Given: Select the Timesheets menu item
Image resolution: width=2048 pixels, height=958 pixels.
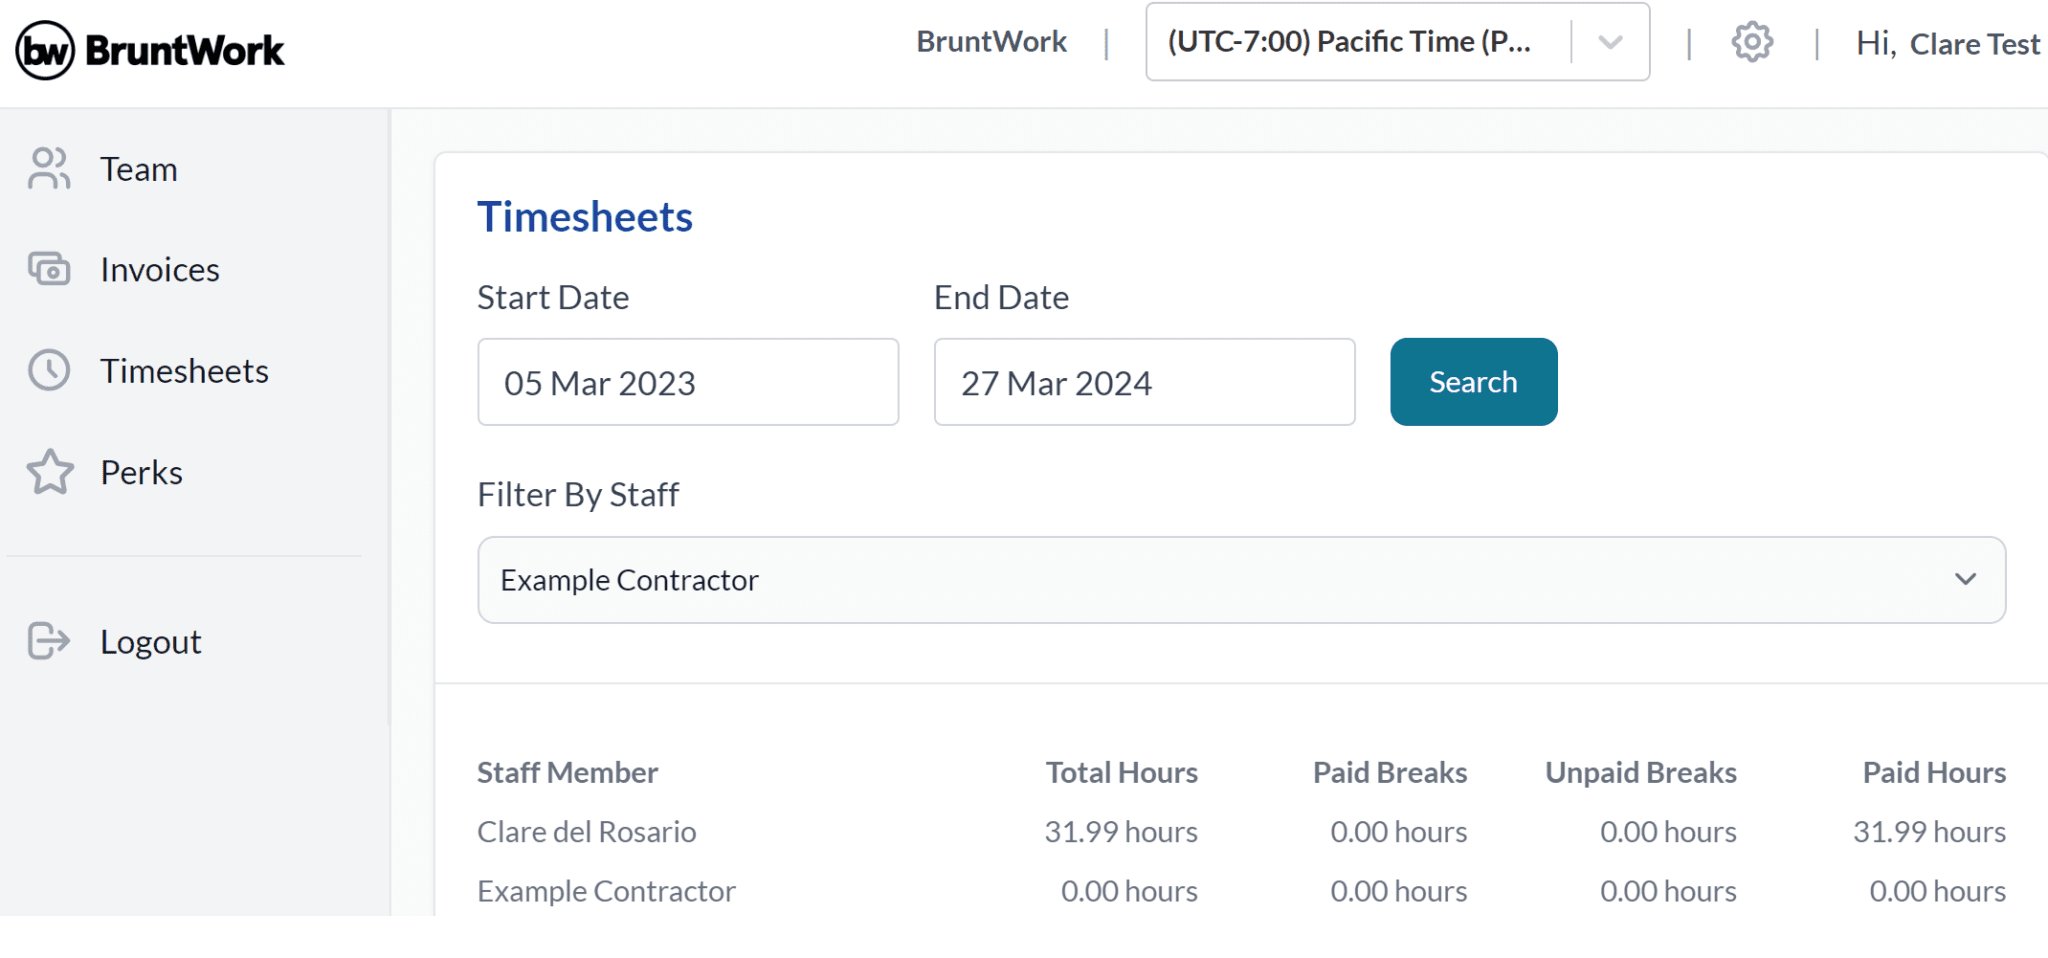Looking at the screenshot, I should tap(184, 371).
